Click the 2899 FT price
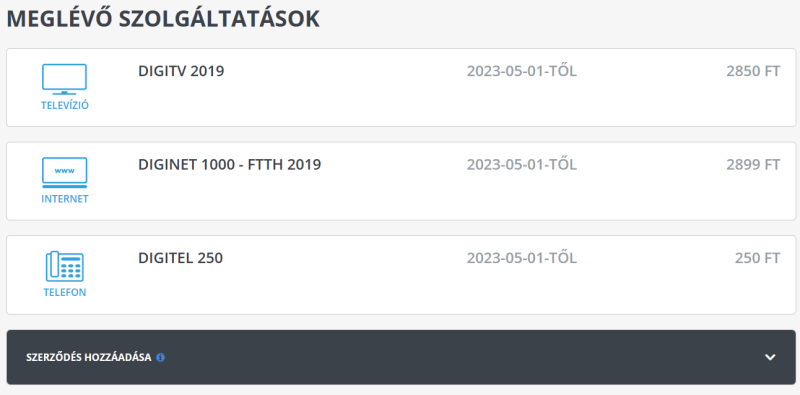Viewport: 800px width, 395px height. point(753,164)
